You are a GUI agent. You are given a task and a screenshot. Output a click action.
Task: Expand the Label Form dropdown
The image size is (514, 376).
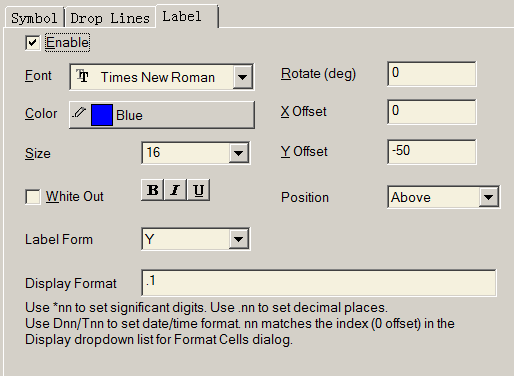pos(238,239)
